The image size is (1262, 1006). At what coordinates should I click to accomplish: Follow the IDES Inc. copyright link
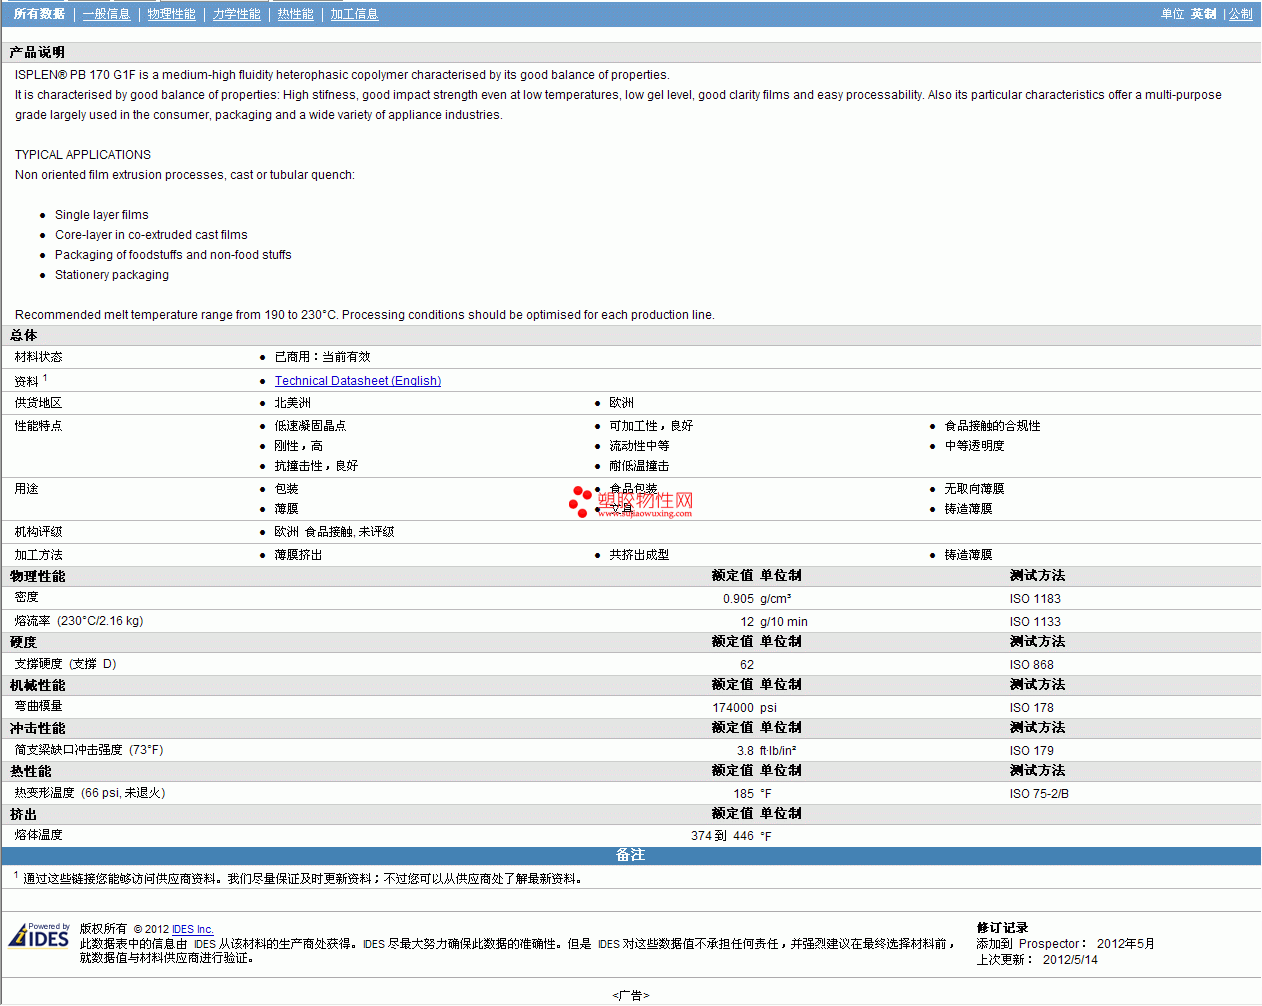pyautogui.click(x=193, y=929)
